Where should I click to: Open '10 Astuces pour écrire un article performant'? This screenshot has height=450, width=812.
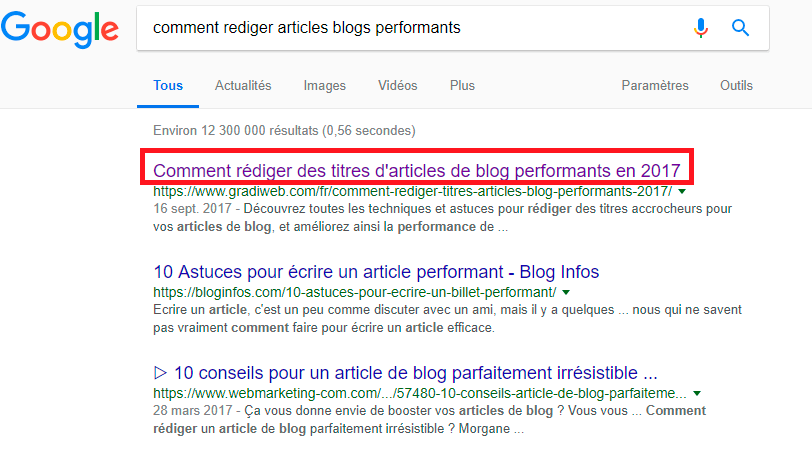[376, 272]
